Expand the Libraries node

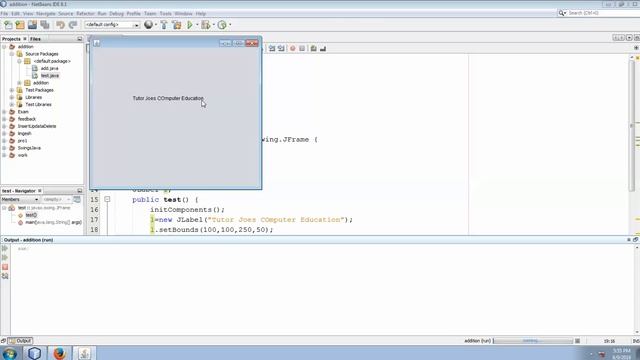click(x=12, y=98)
